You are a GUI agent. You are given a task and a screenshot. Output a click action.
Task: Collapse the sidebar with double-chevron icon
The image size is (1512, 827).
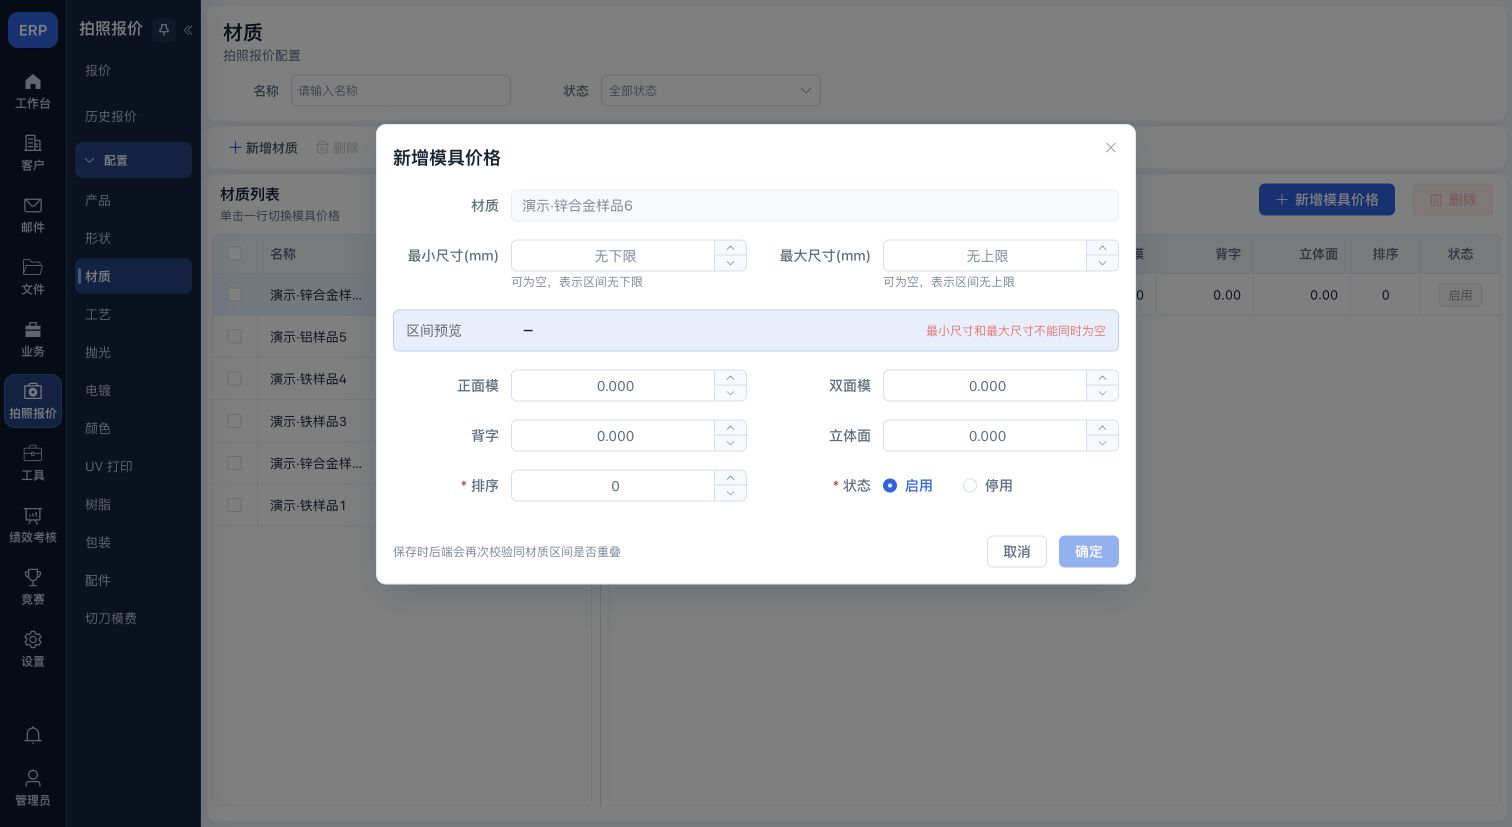coord(188,30)
